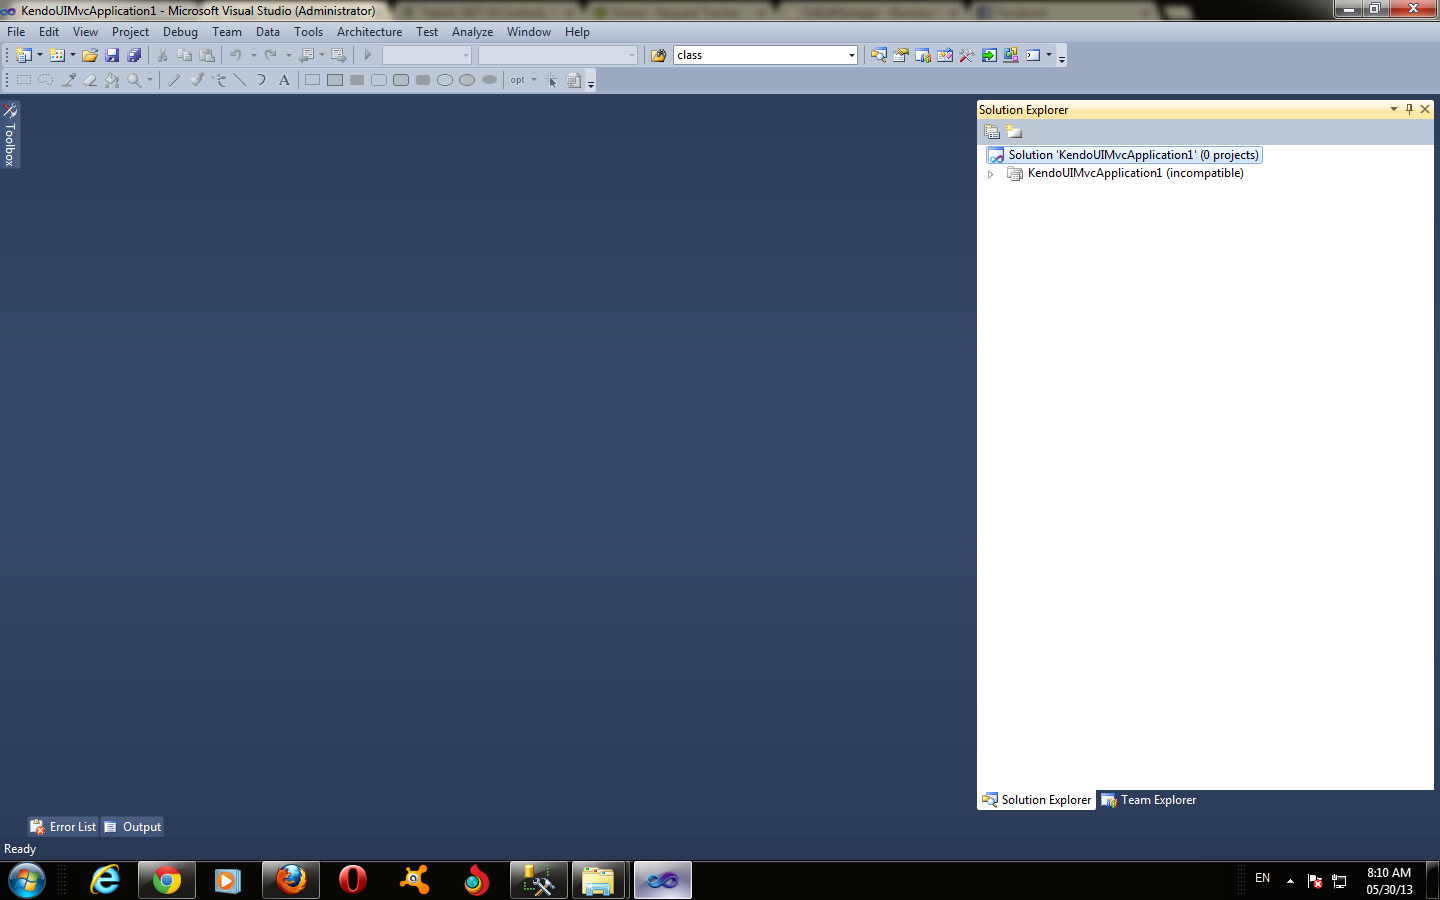Expand the KendoUIMvcApplication1 (incompatible) project node

[991, 174]
